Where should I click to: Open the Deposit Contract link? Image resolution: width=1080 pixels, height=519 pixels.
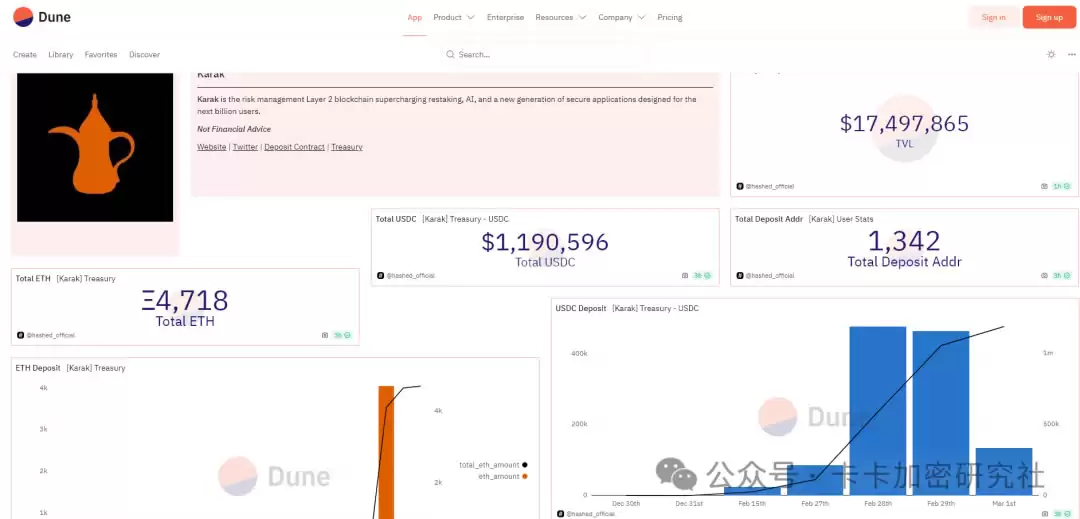pos(294,147)
